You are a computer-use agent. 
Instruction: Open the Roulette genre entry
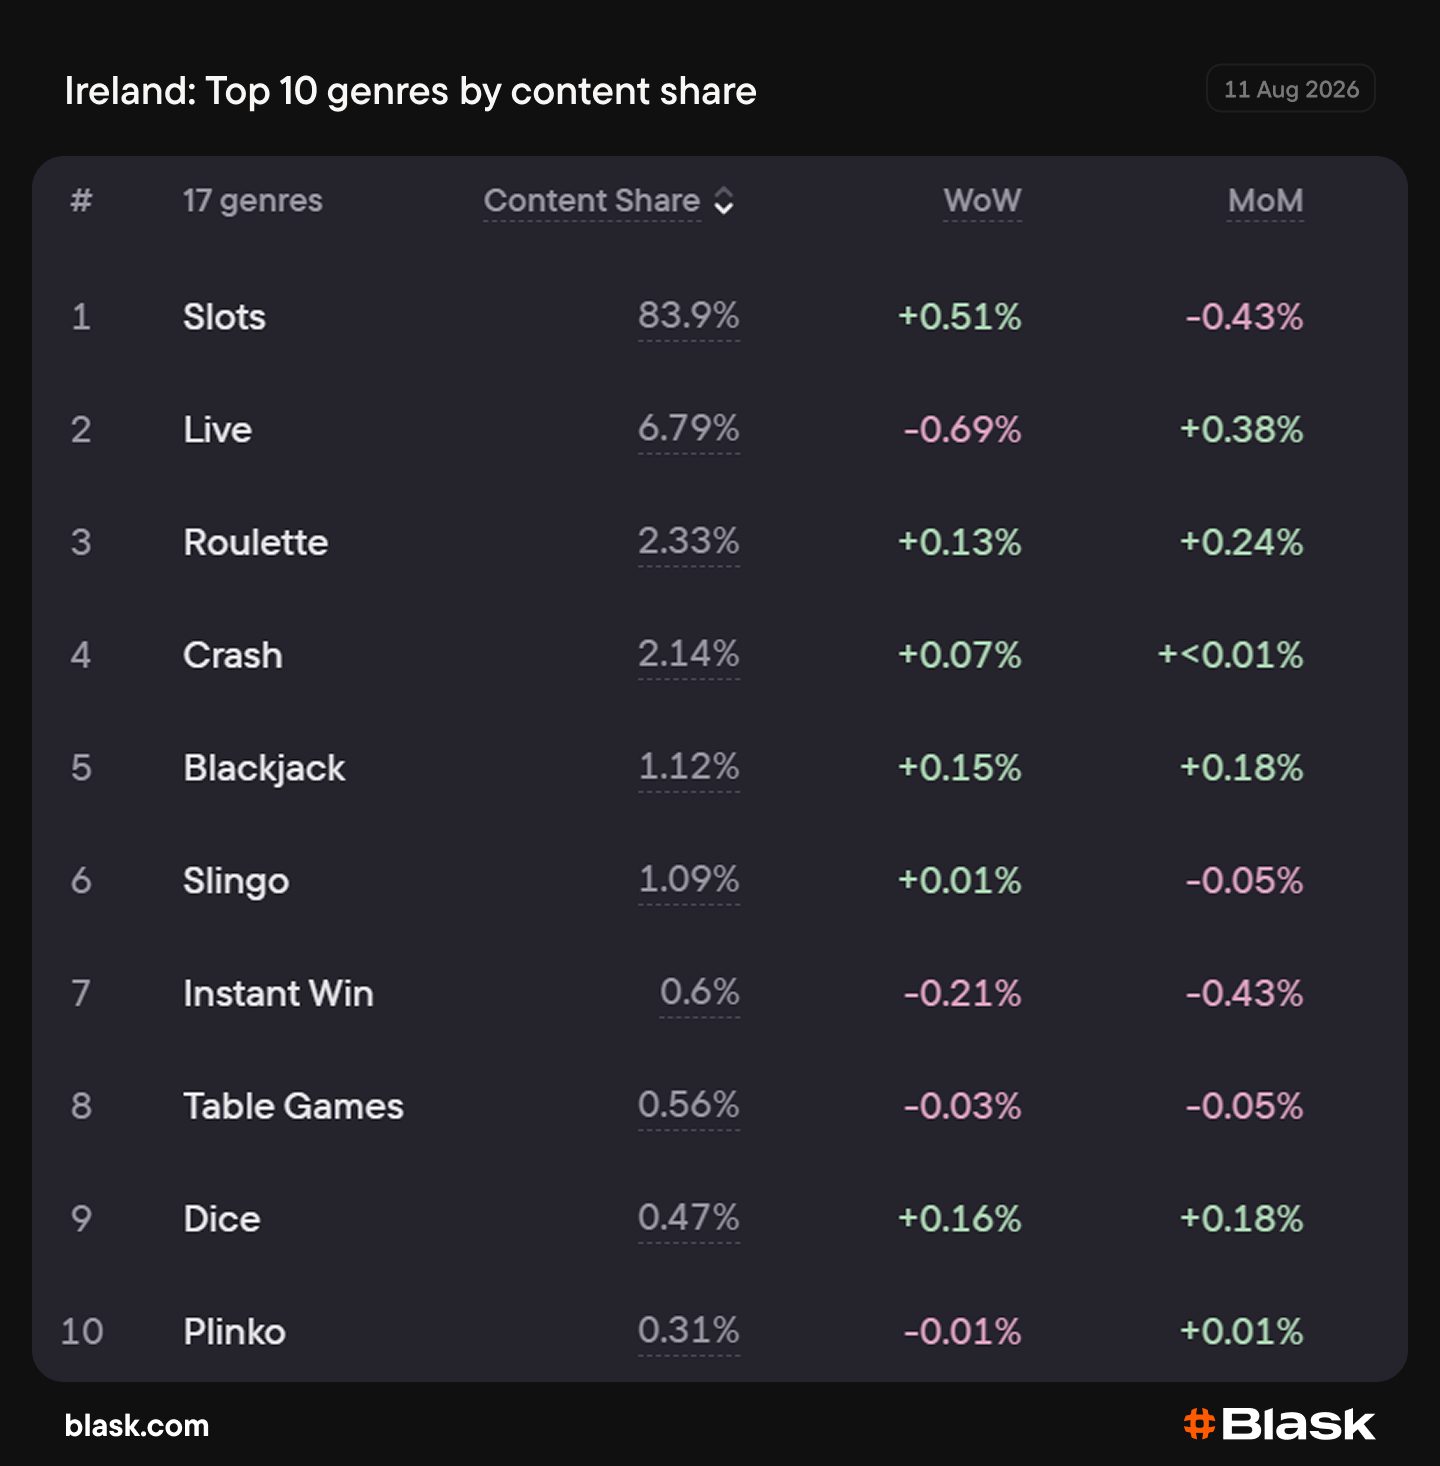pos(256,542)
